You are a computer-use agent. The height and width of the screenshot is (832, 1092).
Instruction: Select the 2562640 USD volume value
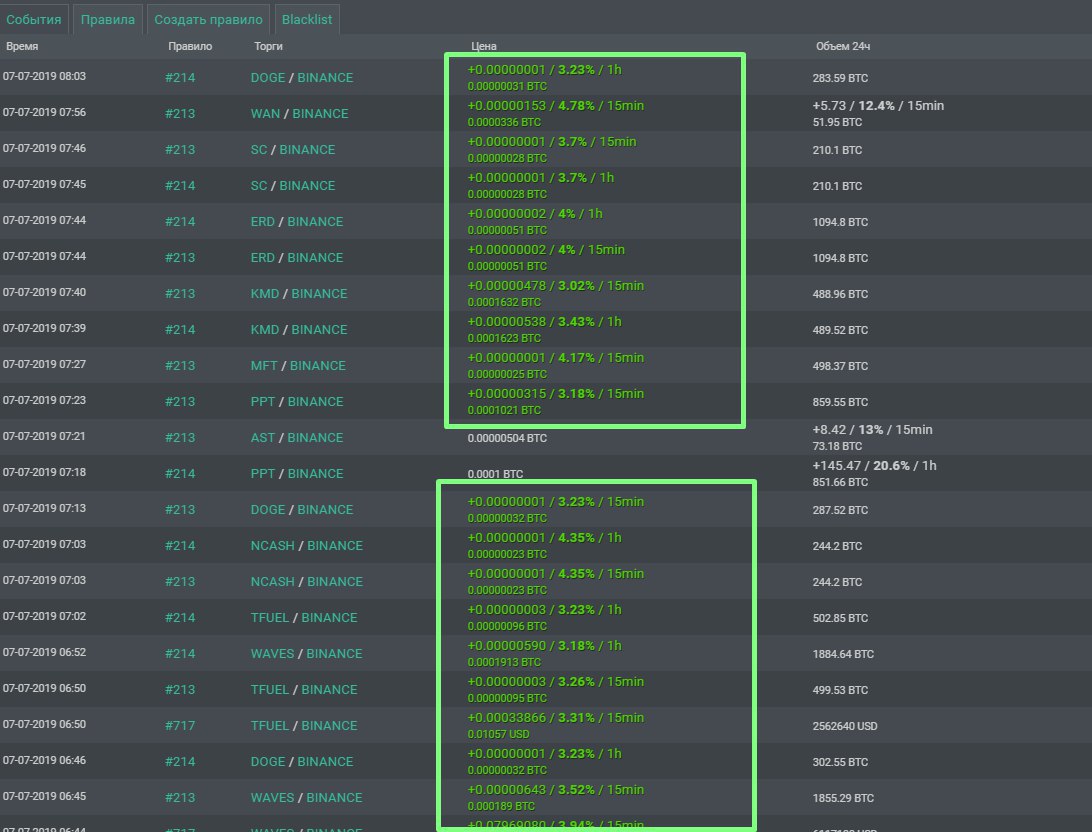tap(846, 726)
